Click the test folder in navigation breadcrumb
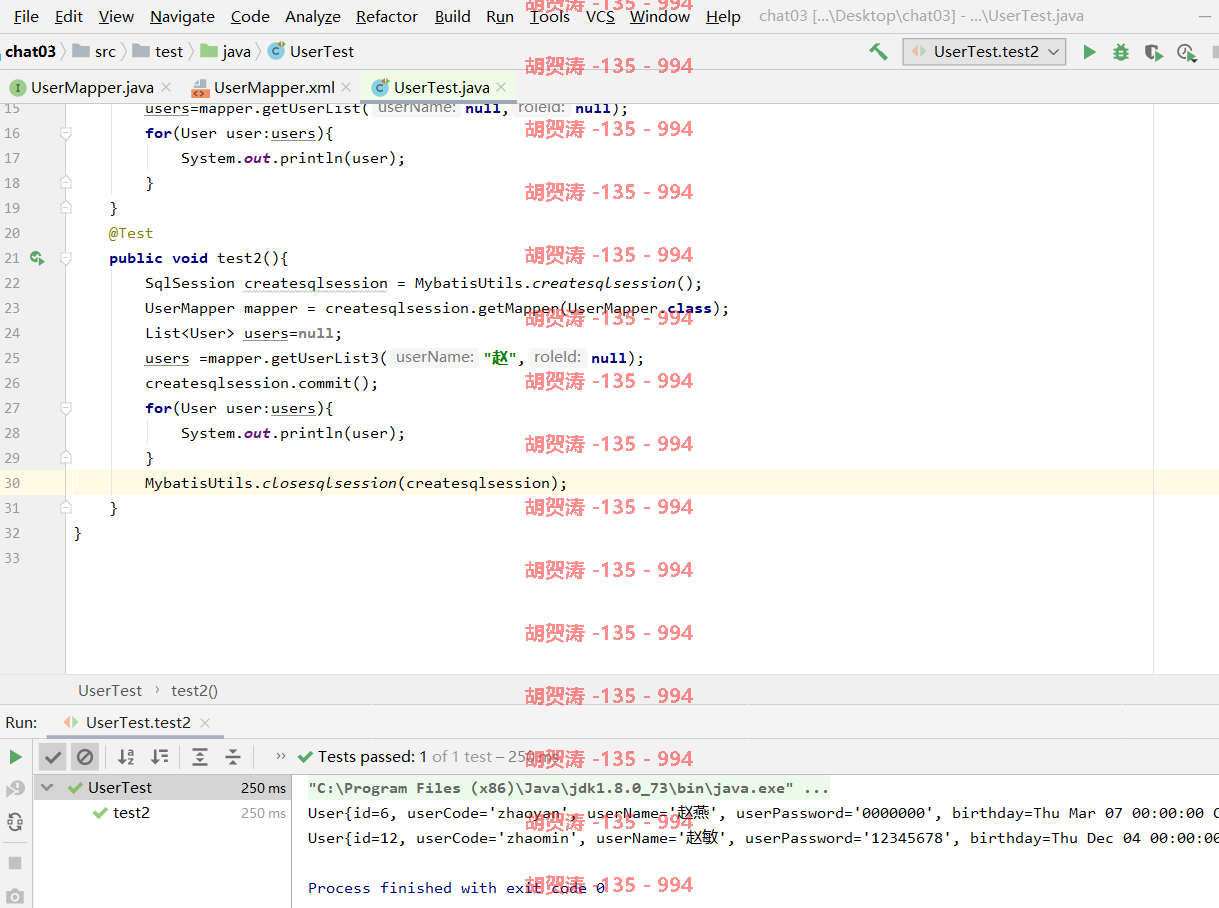This screenshot has width=1219, height=908. [157, 51]
